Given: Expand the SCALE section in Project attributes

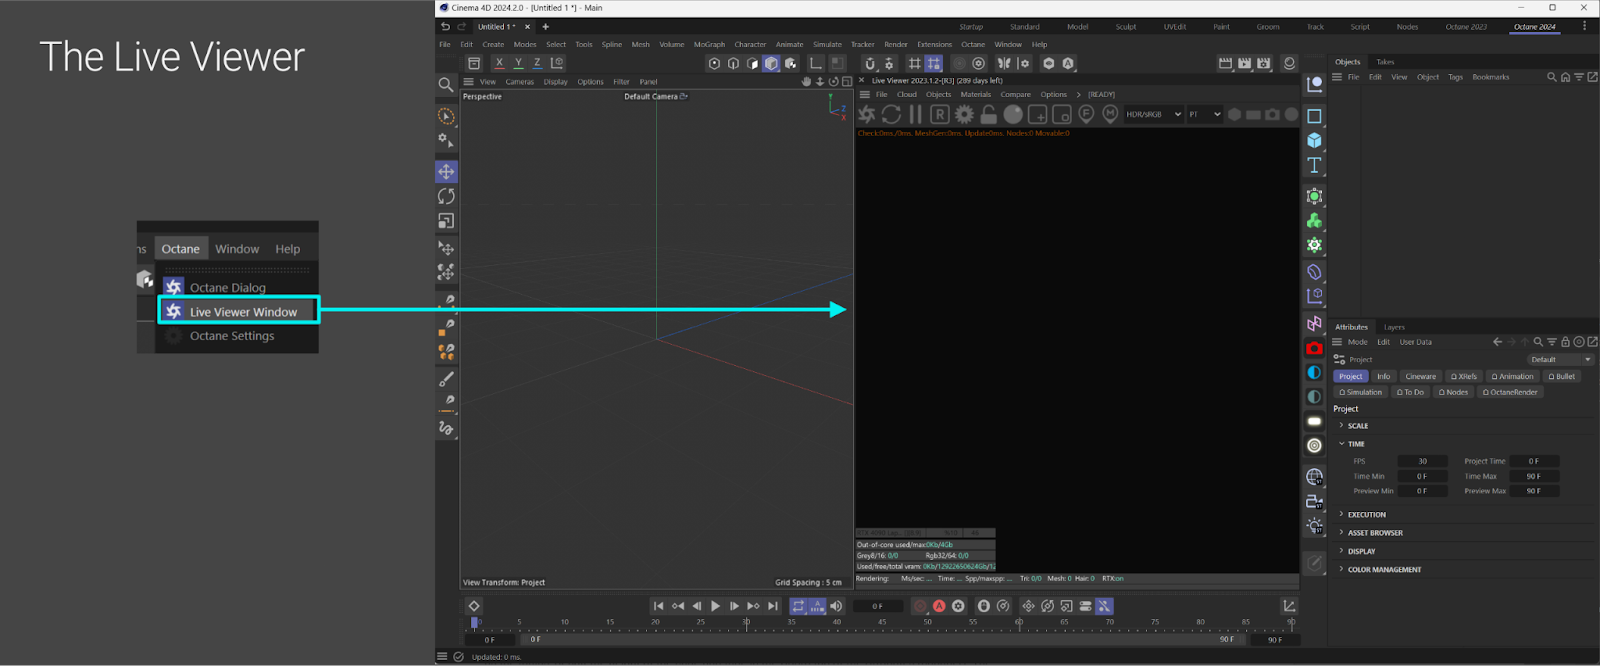Looking at the screenshot, I should [1357, 426].
